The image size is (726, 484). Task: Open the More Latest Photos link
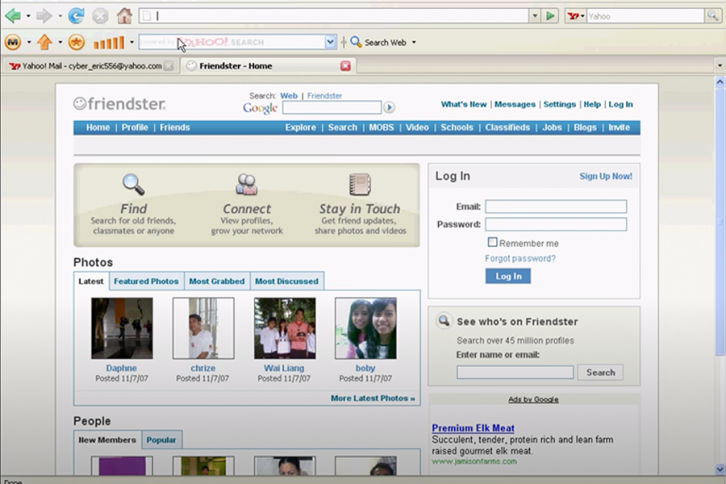373,398
